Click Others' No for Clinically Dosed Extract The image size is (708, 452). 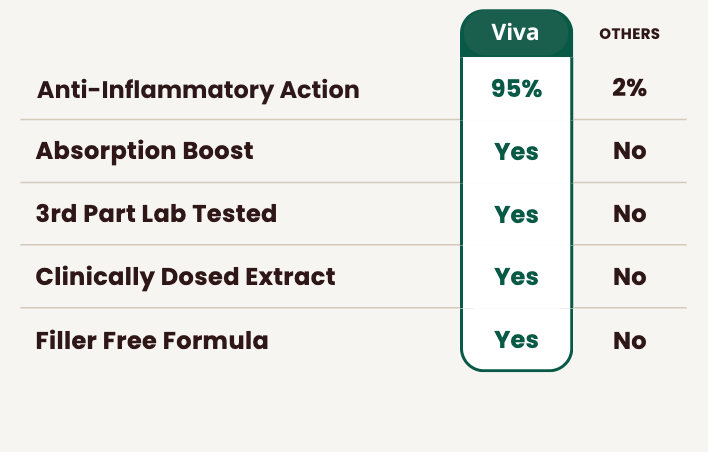click(x=629, y=277)
